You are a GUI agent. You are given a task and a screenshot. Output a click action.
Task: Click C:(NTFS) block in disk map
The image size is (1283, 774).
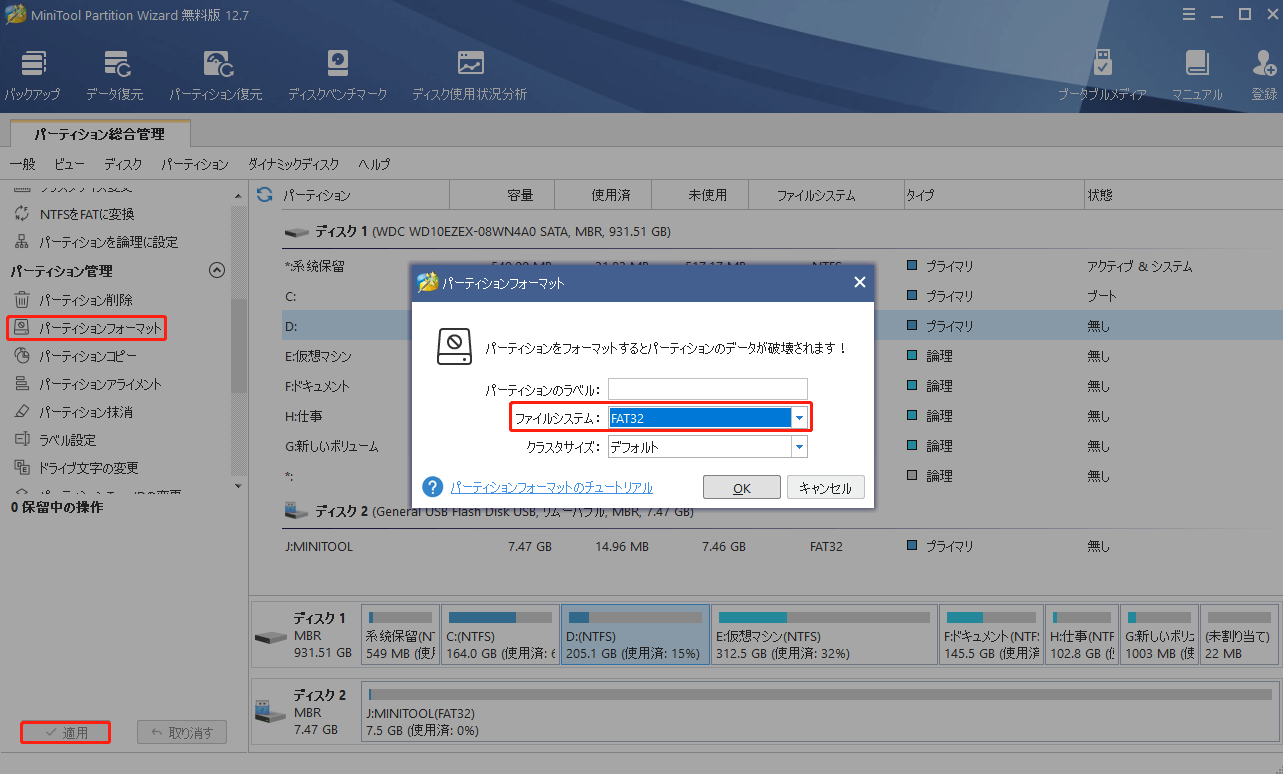(500, 634)
